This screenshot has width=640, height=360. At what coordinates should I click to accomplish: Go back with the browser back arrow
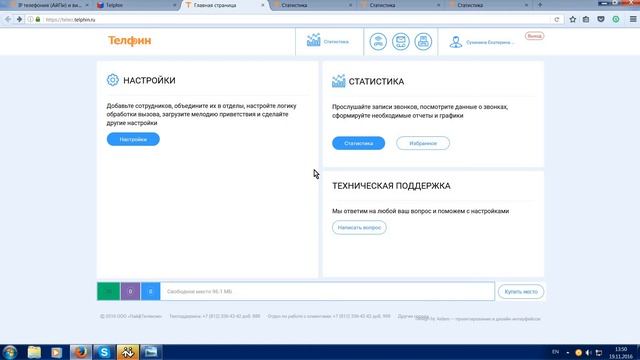pos(8,19)
